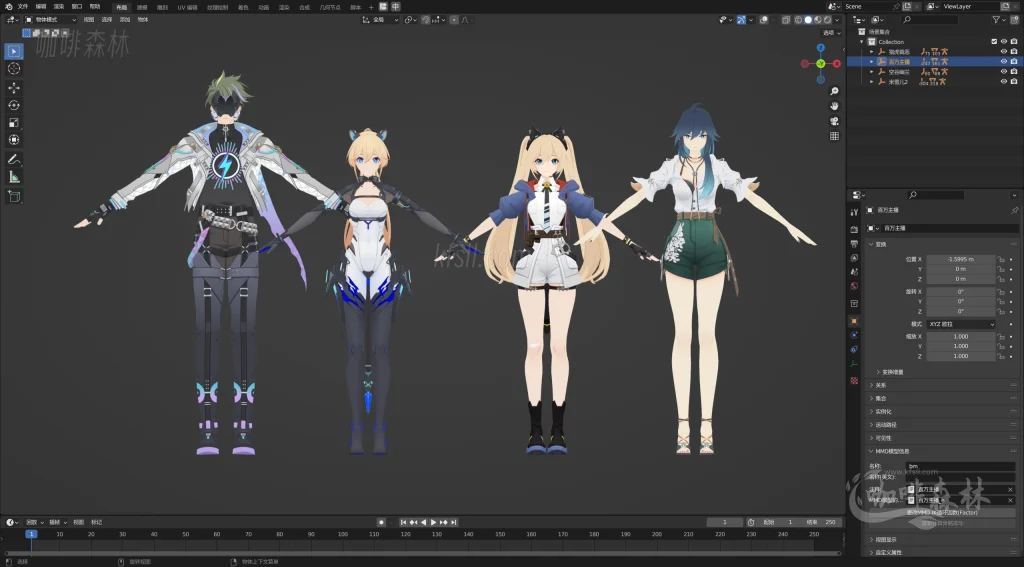Screen dimensions: 1024x567
Task: Open the Object Data properties tab
Action: [854, 364]
